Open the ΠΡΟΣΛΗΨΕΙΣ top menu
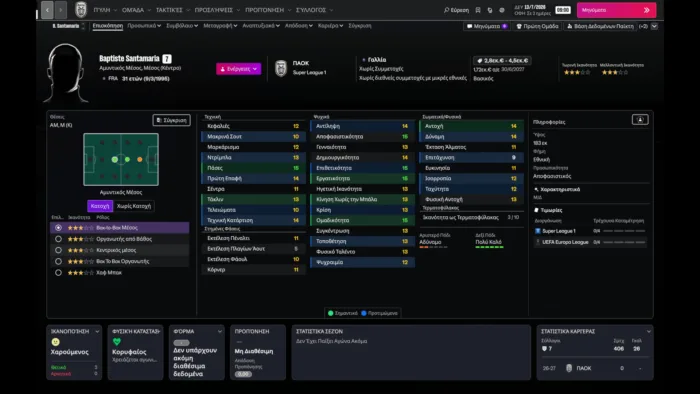This screenshot has width=700, height=394. point(217,10)
